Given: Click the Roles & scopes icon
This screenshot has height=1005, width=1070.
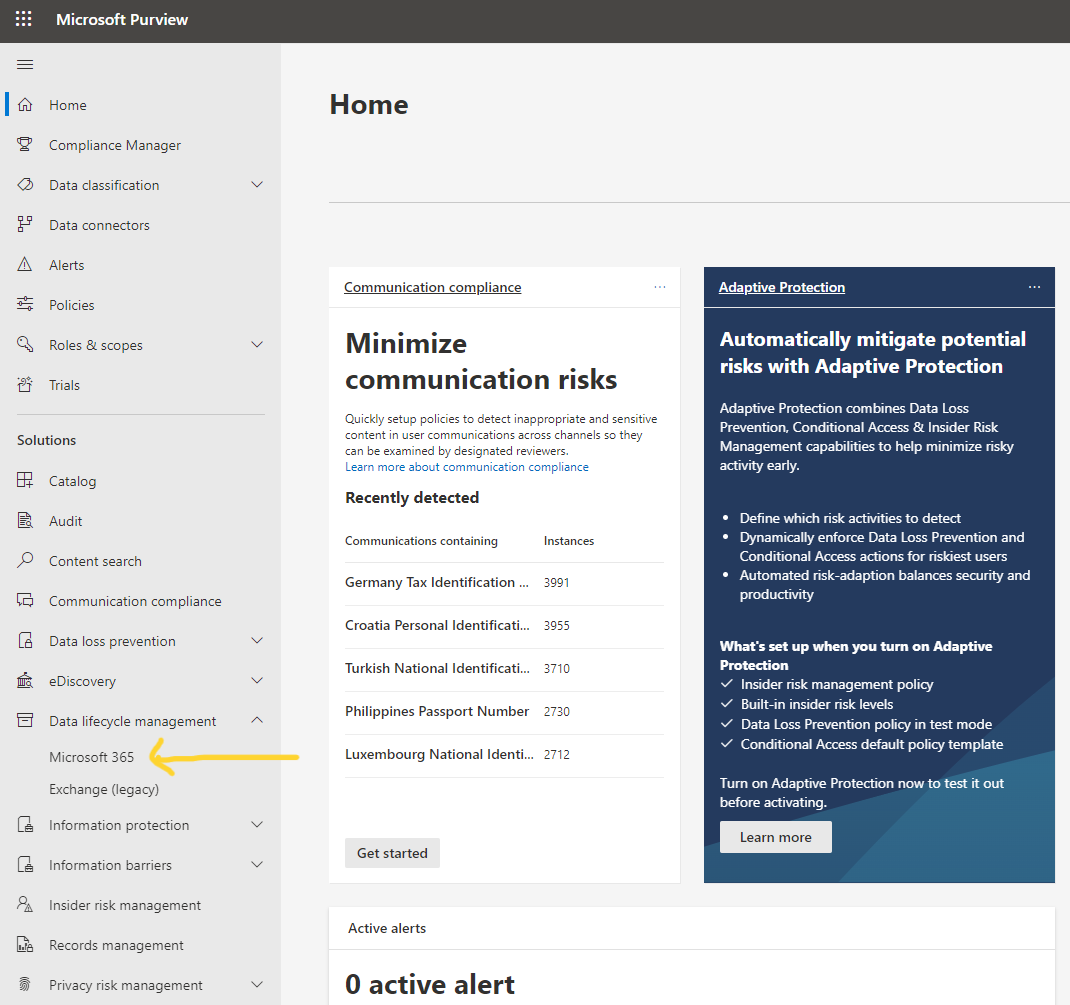Looking at the screenshot, I should coord(25,345).
